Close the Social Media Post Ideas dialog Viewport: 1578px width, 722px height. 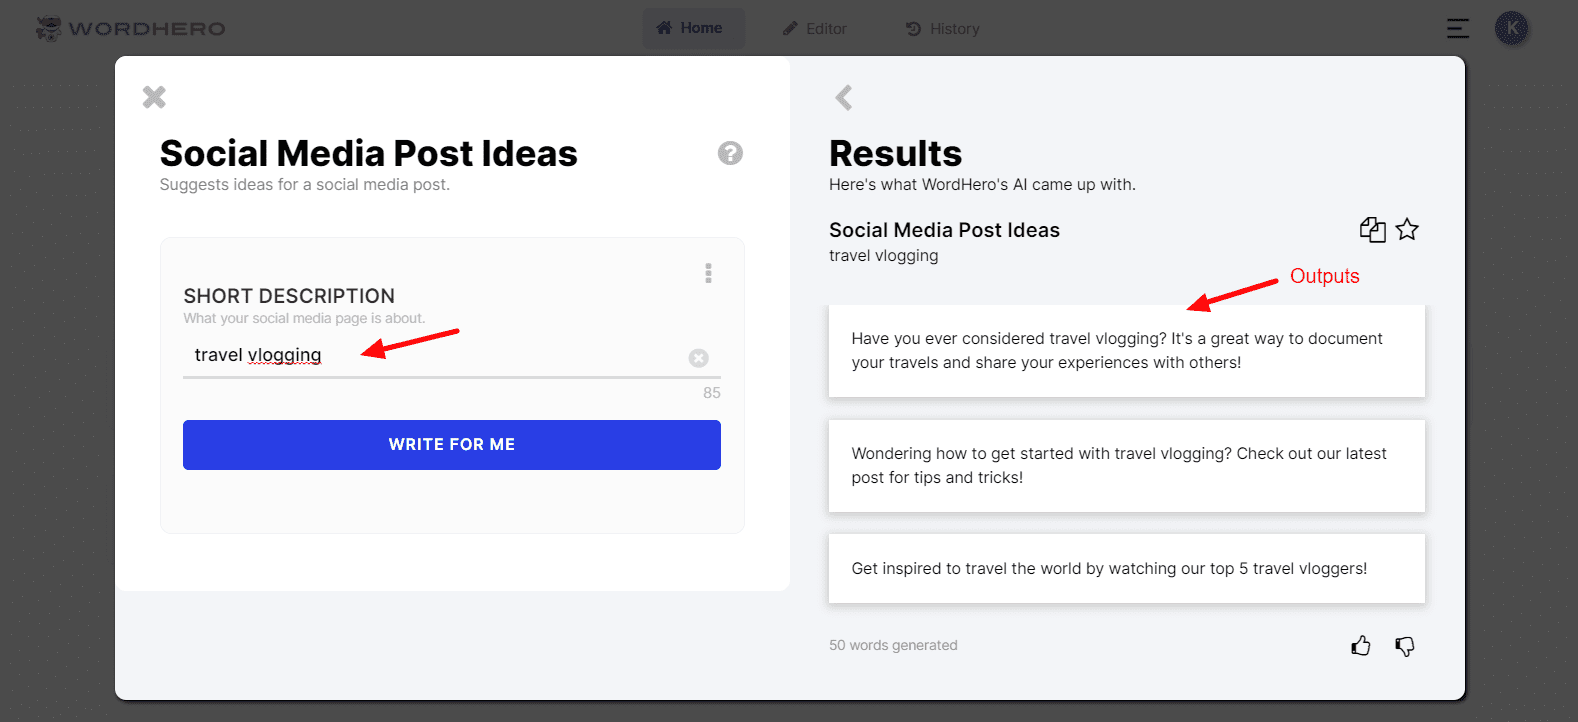[x=154, y=97]
